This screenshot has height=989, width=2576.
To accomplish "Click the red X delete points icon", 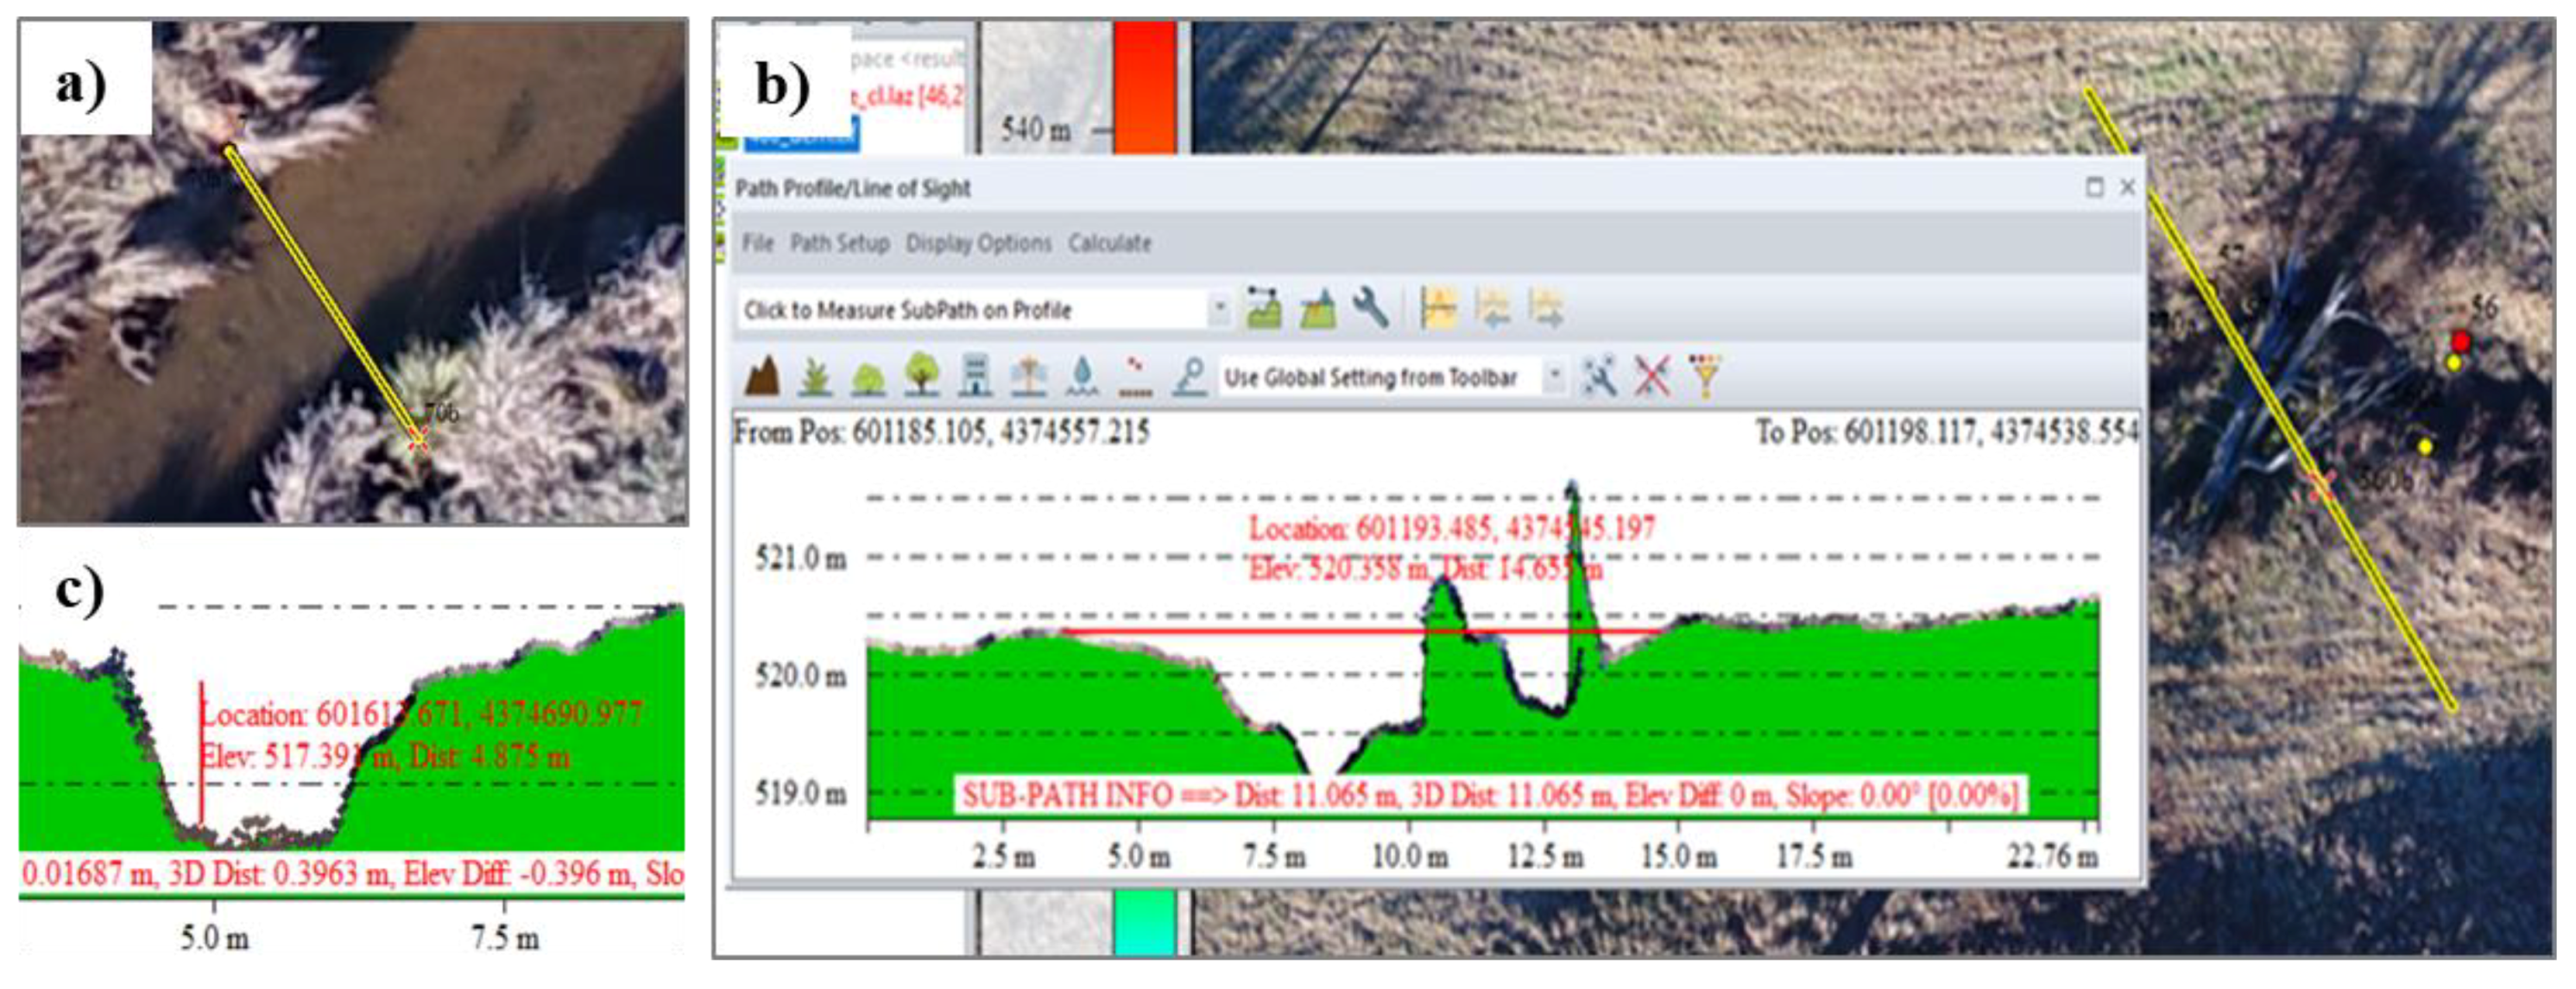I will tap(1652, 377).
